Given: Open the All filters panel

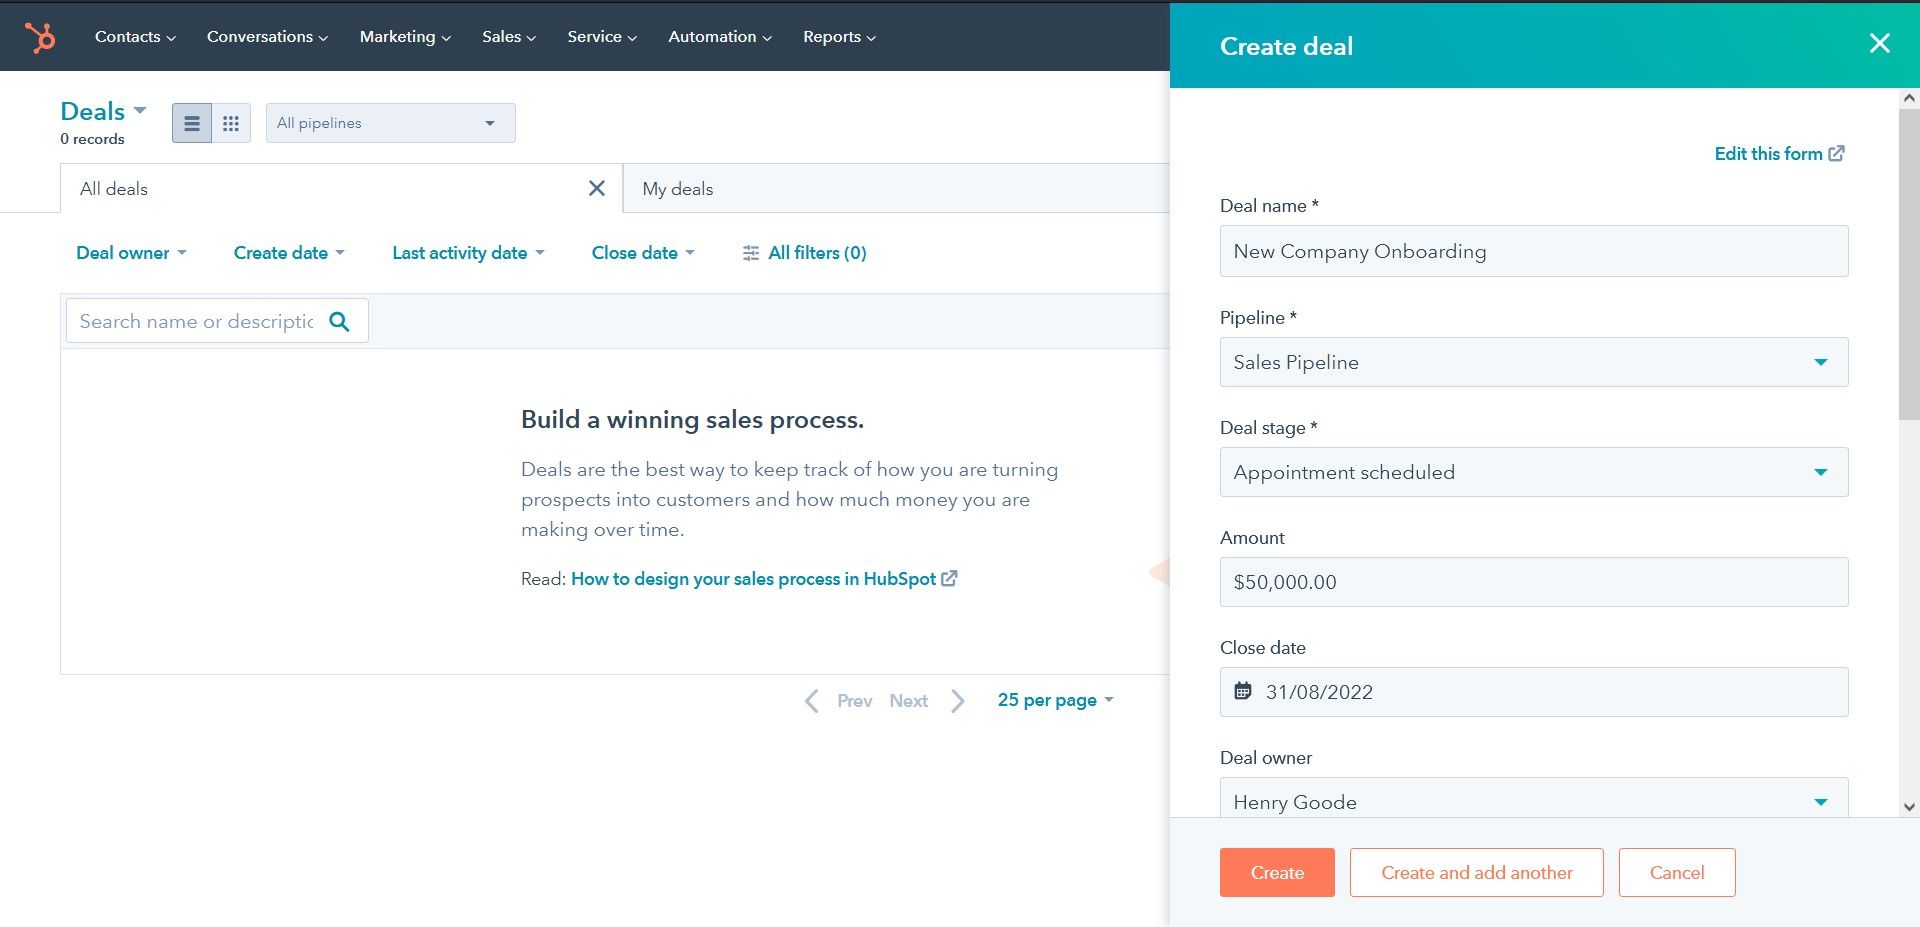Looking at the screenshot, I should [x=805, y=253].
